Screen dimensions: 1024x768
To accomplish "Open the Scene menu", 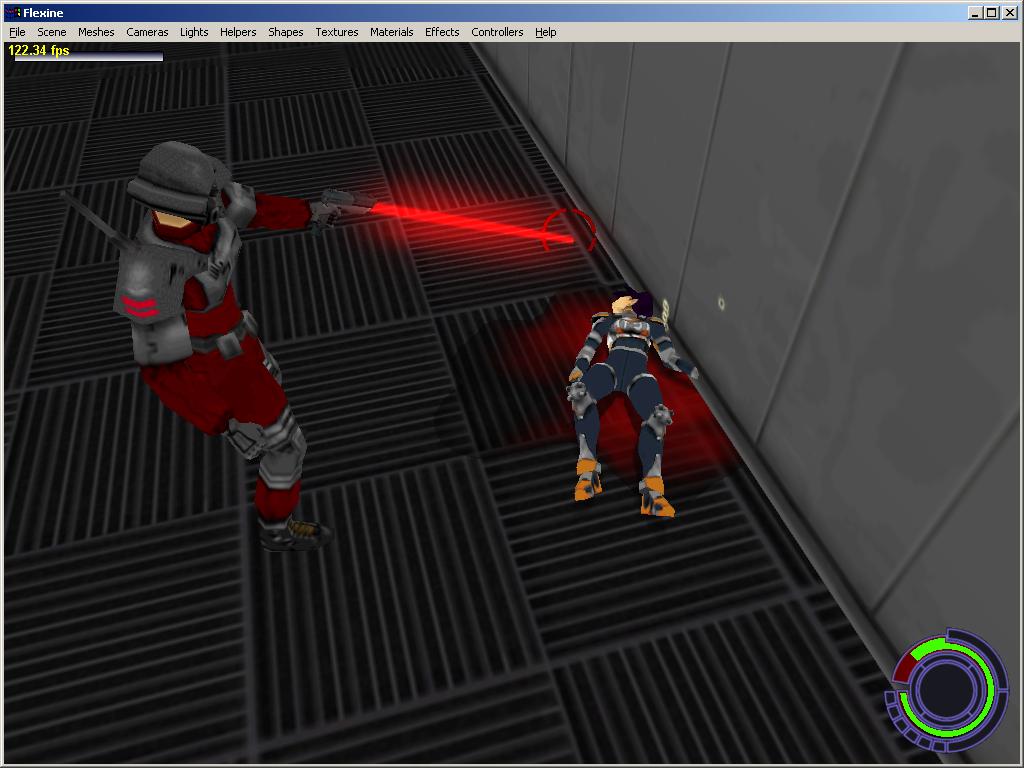I will pyautogui.click(x=52, y=32).
